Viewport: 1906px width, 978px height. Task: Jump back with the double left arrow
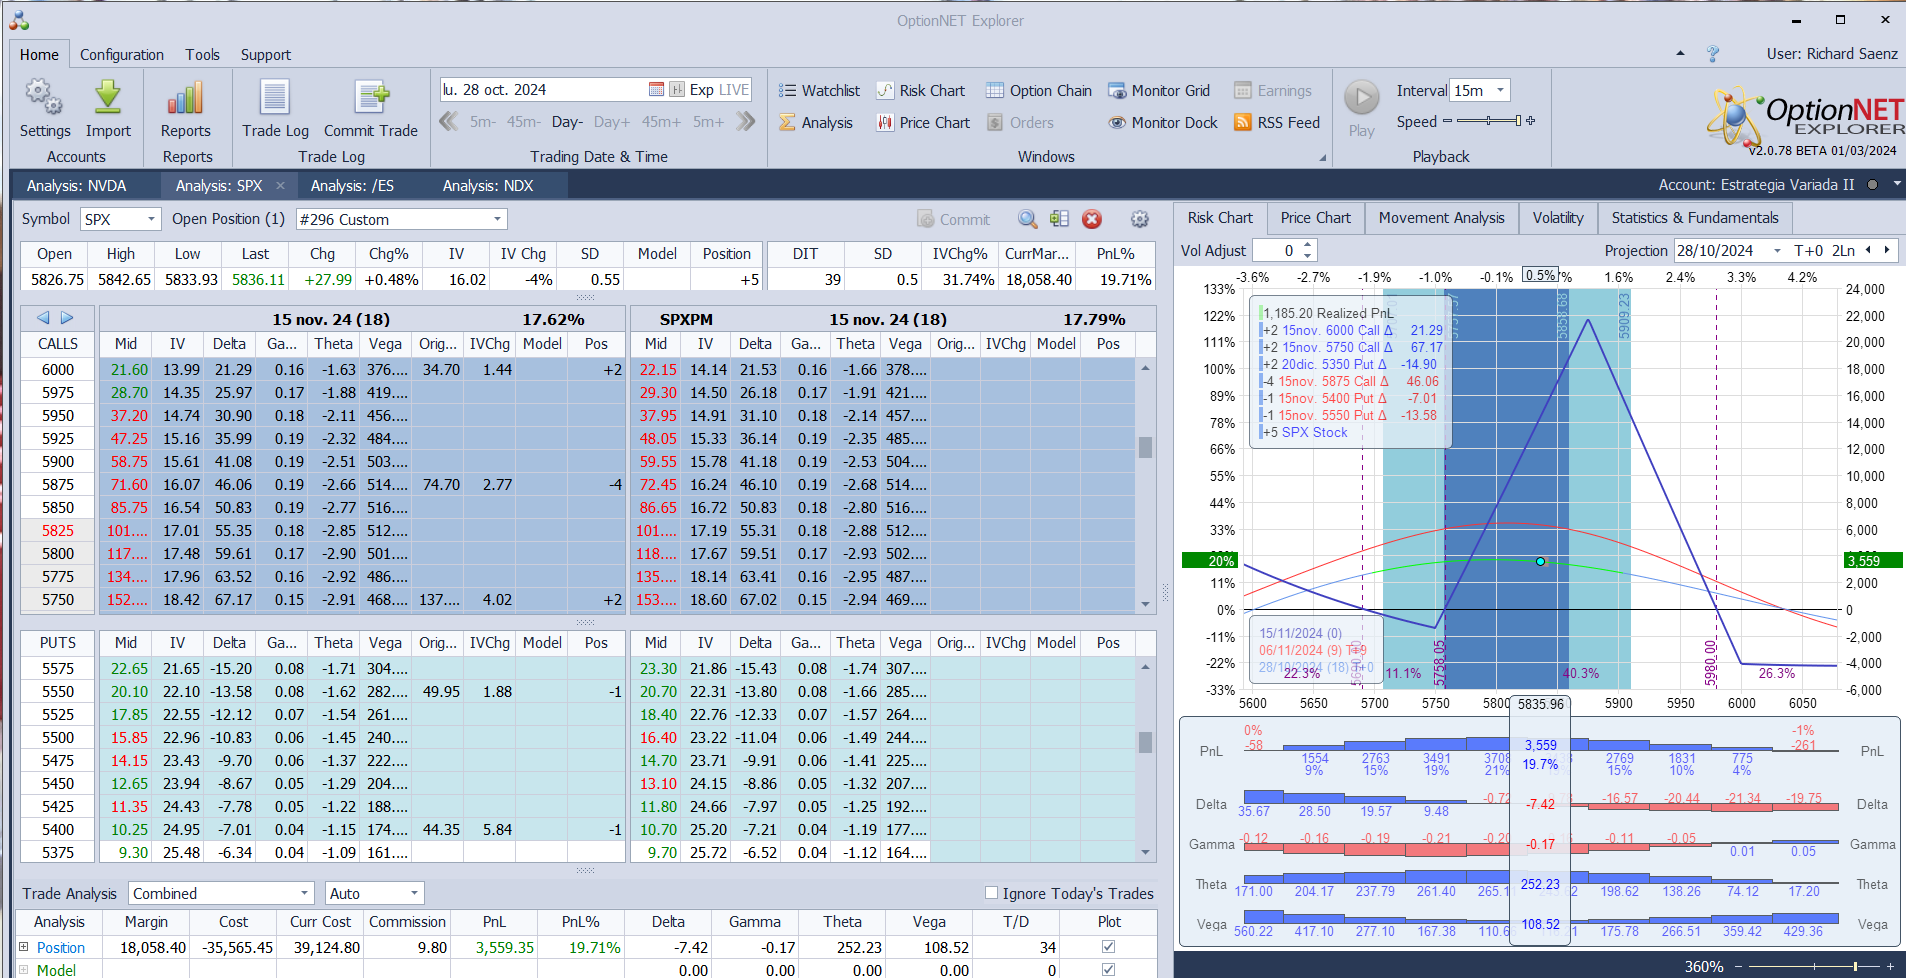(x=449, y=122)
